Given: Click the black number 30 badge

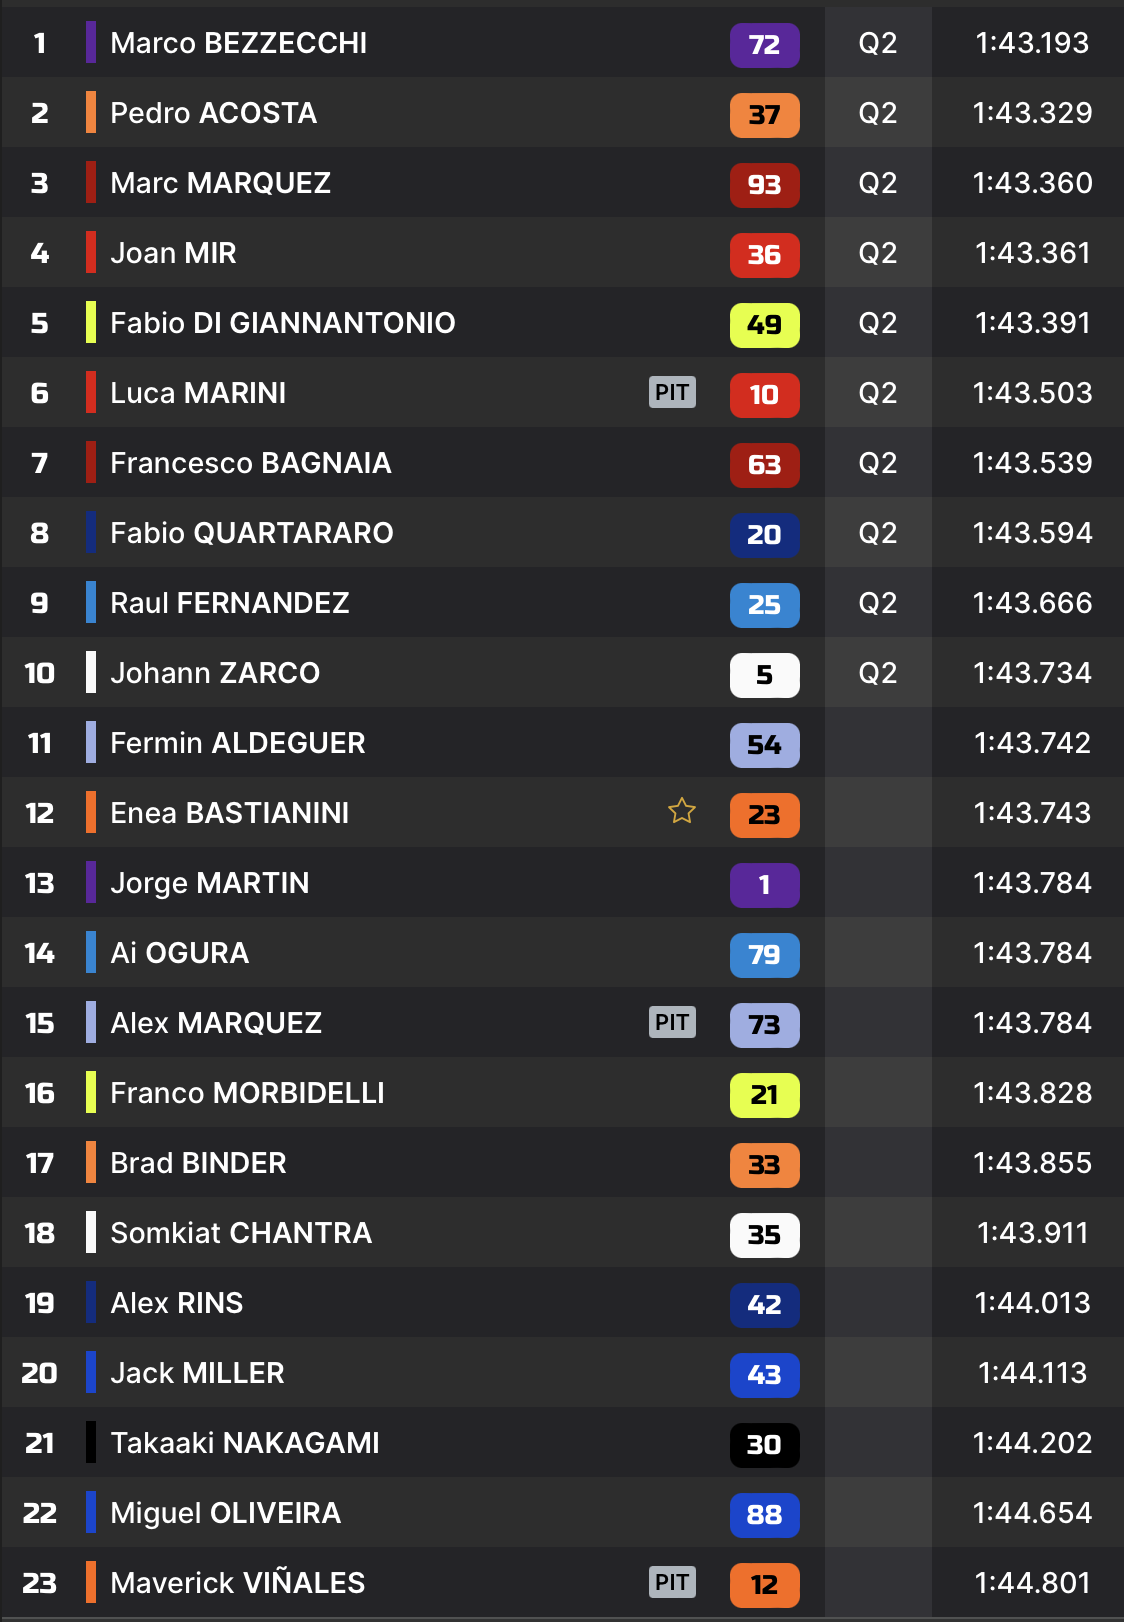Looking at the screenshot, I should tap(765, 1445).
